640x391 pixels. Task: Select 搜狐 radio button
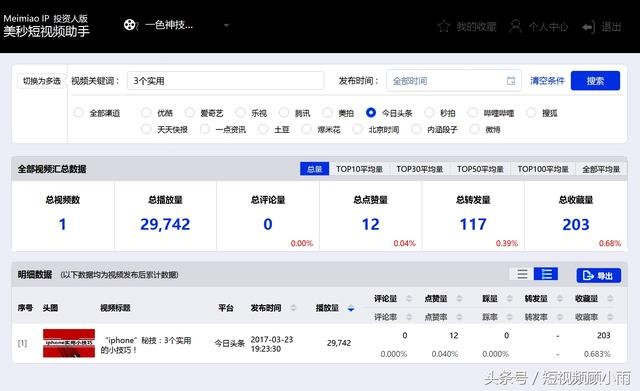pos(531,113)
